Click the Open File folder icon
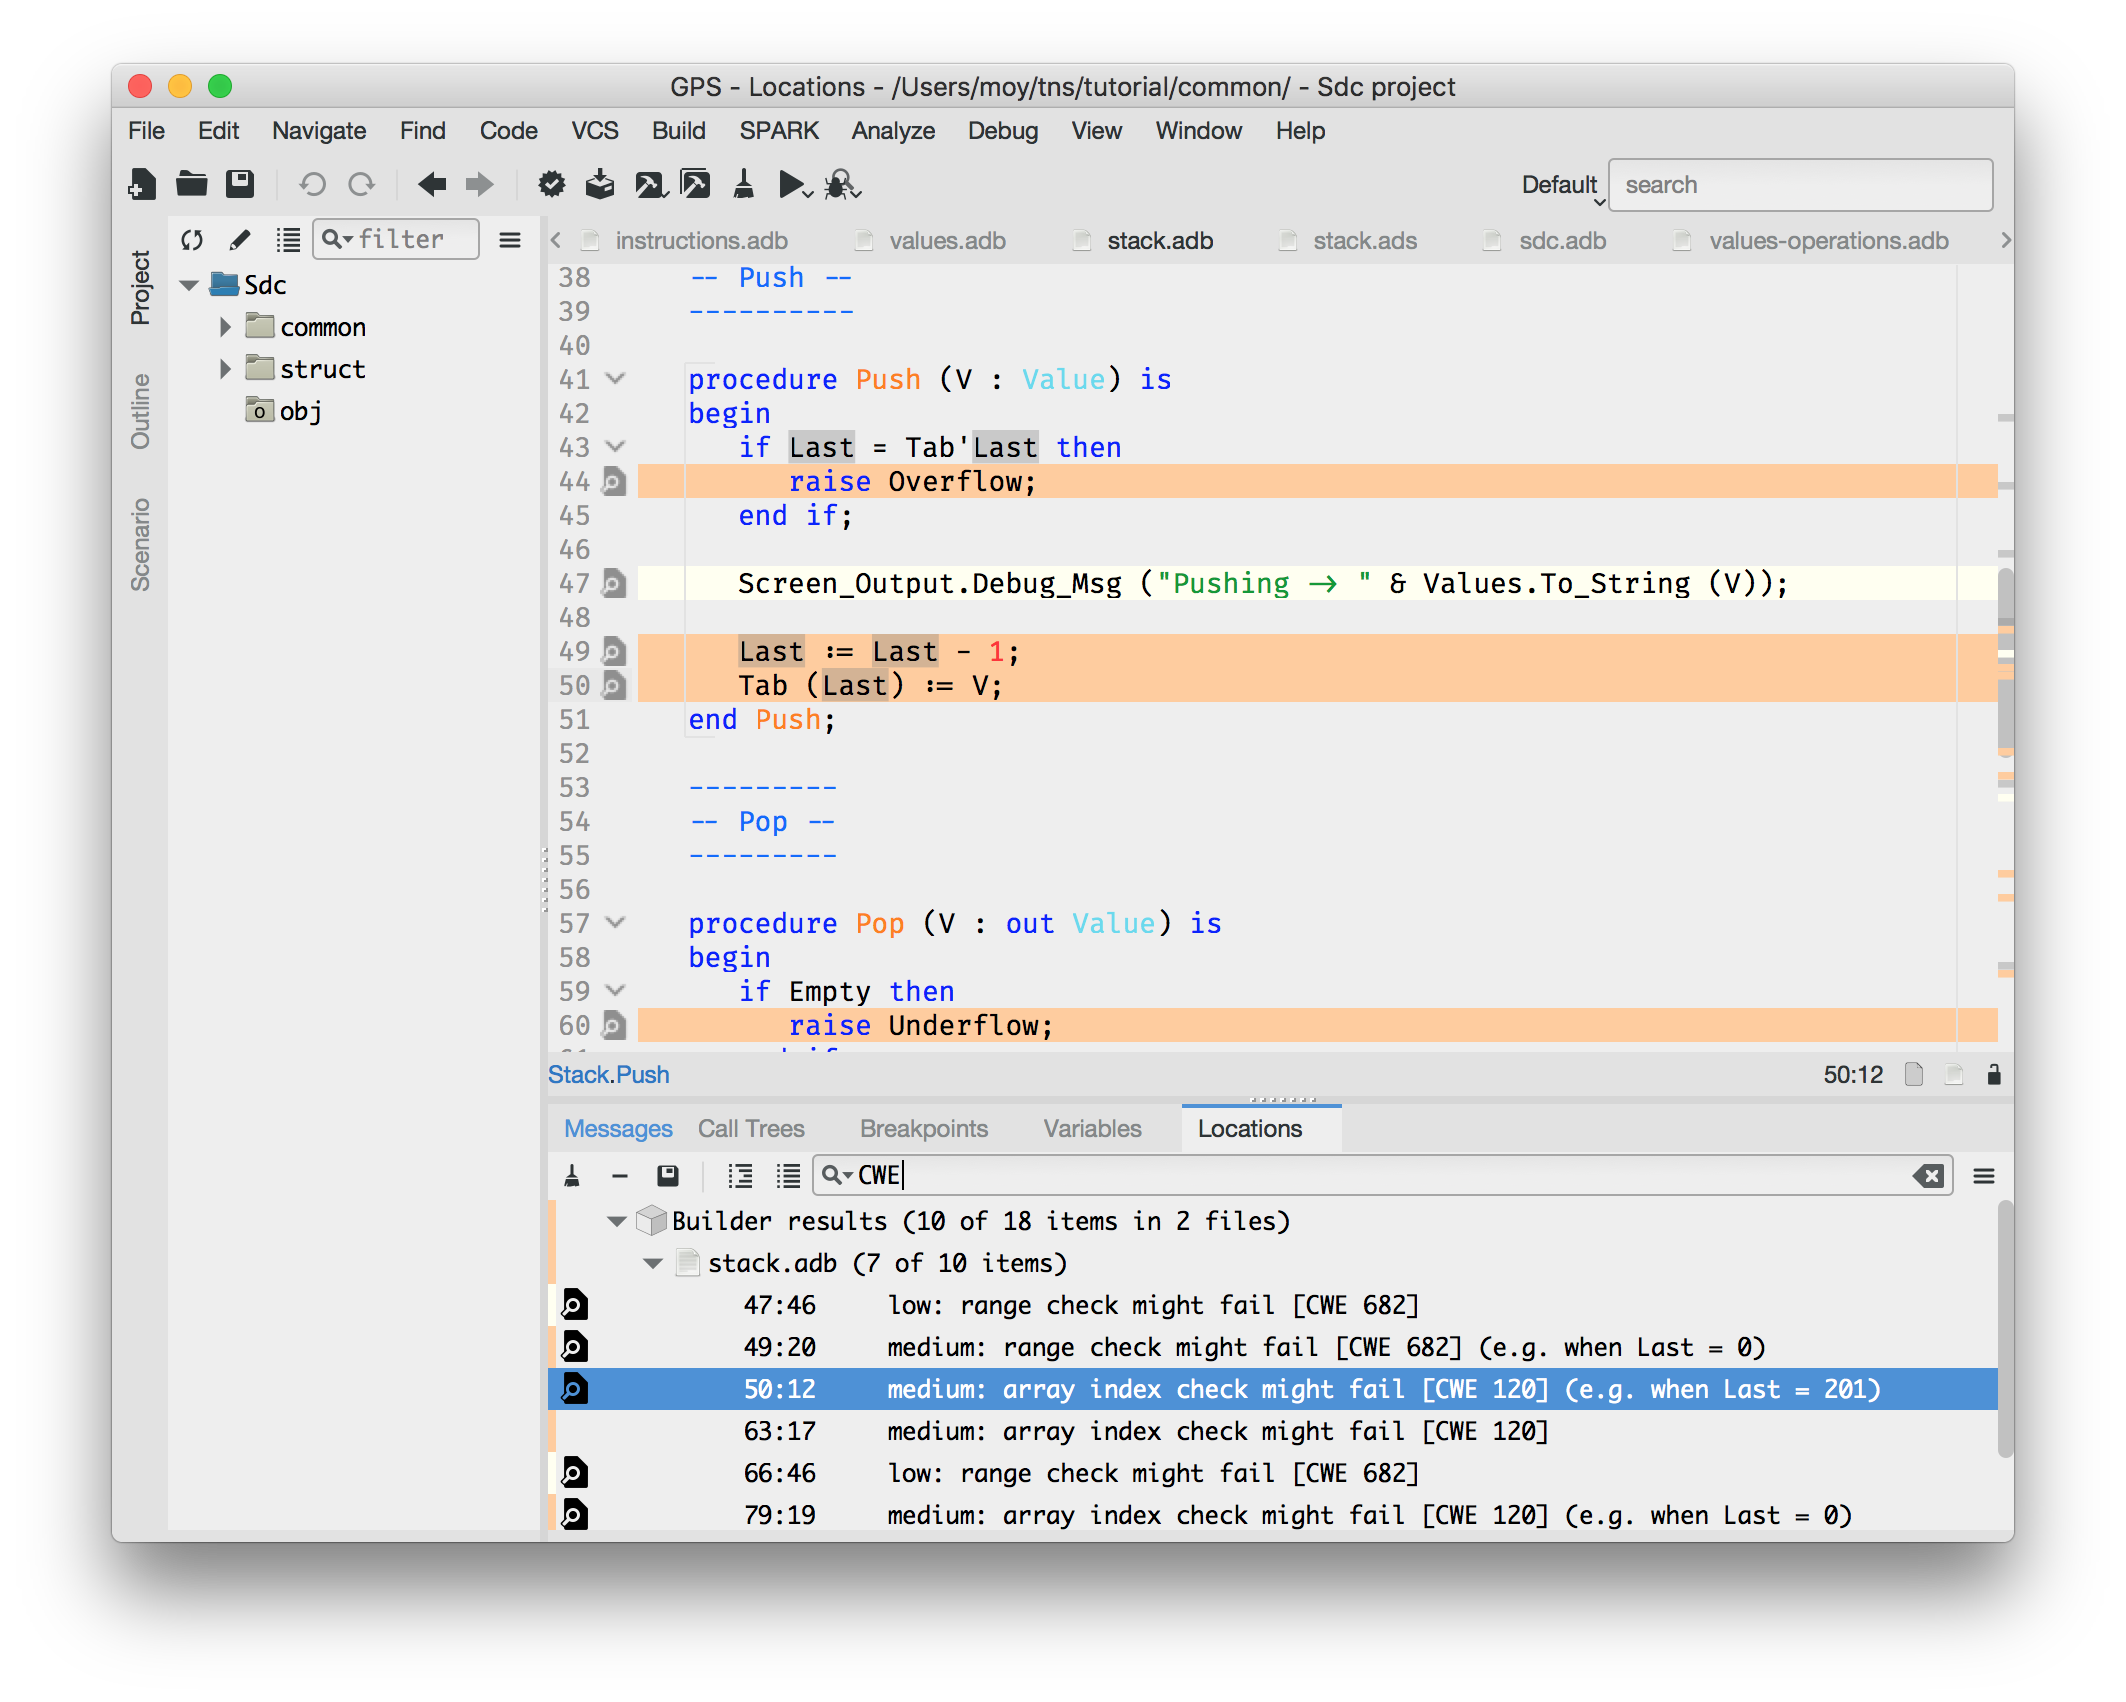 (191, 184)
